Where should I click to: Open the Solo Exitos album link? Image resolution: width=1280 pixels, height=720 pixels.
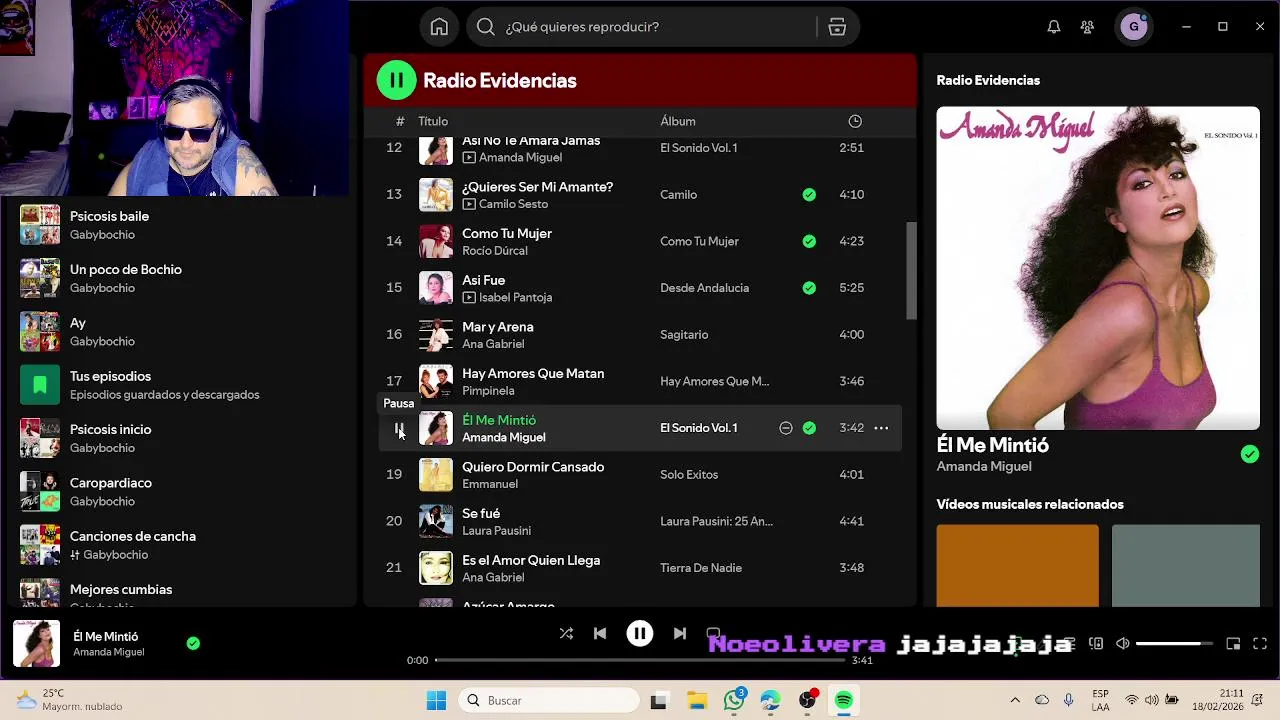pyautogui.click(x=689, y=475)
